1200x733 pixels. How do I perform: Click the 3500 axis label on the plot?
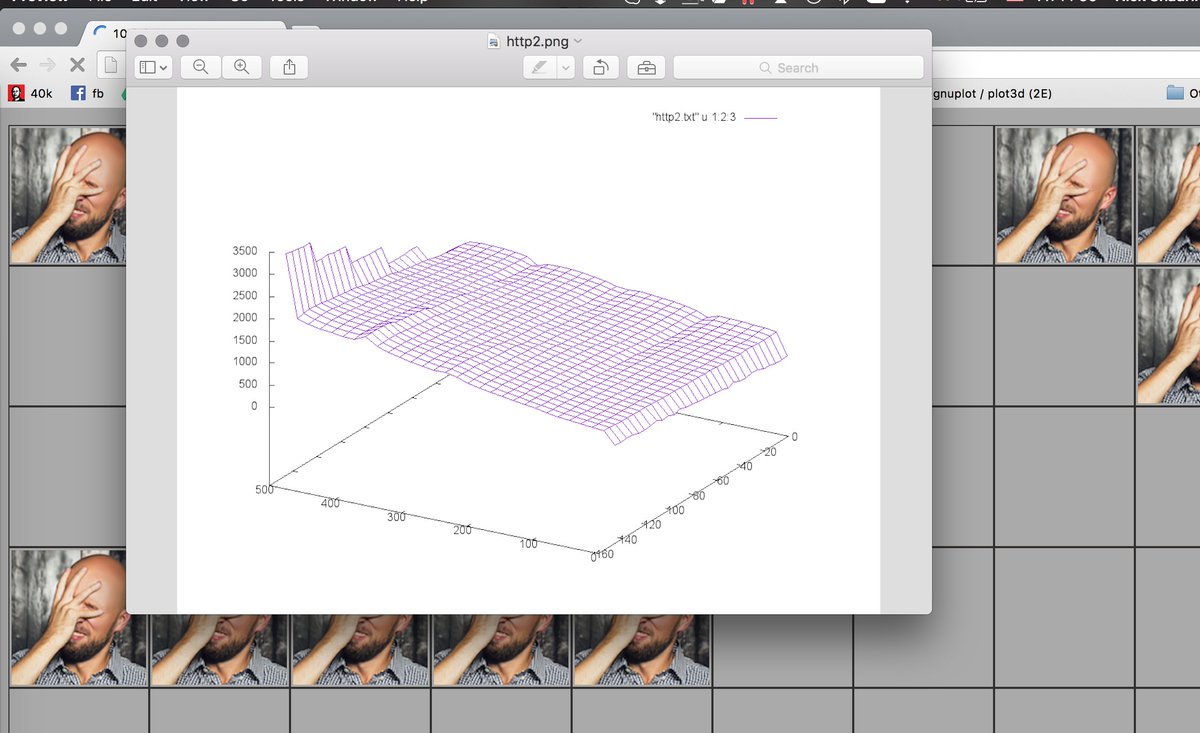(x=245, y=251)
